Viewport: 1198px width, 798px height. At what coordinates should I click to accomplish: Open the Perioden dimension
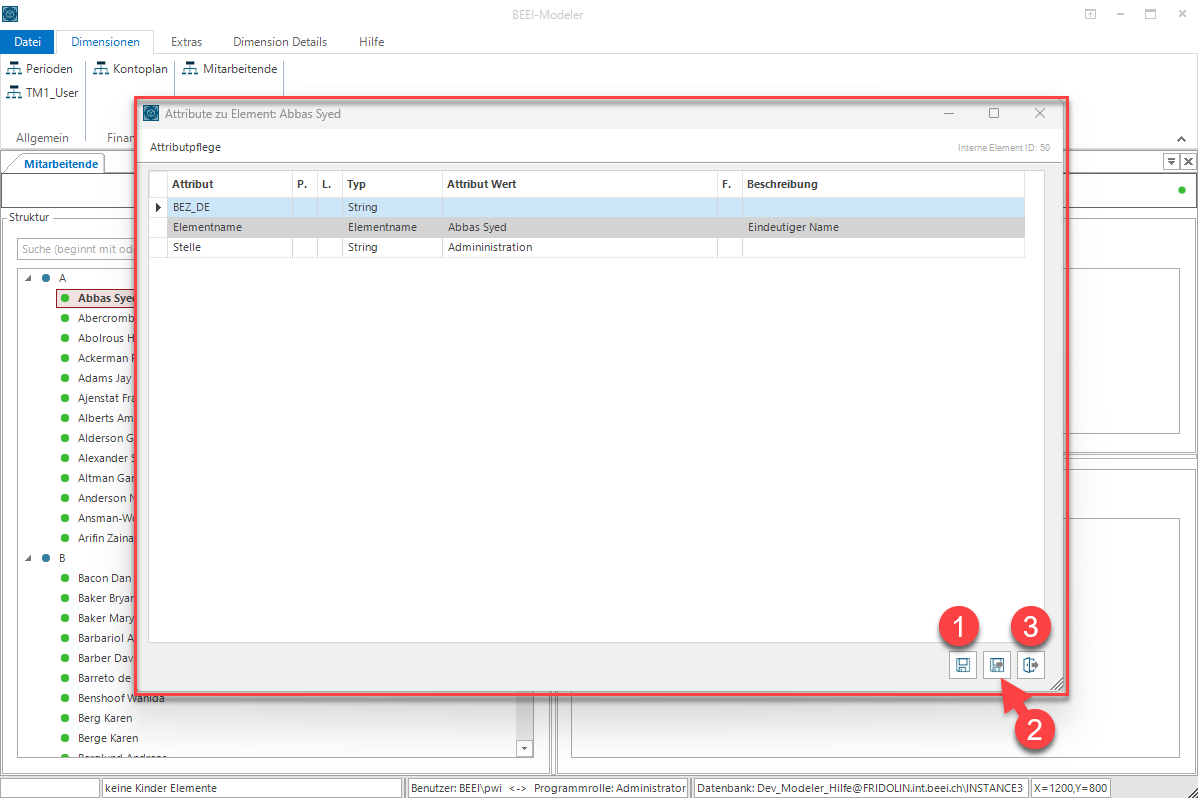40,69
